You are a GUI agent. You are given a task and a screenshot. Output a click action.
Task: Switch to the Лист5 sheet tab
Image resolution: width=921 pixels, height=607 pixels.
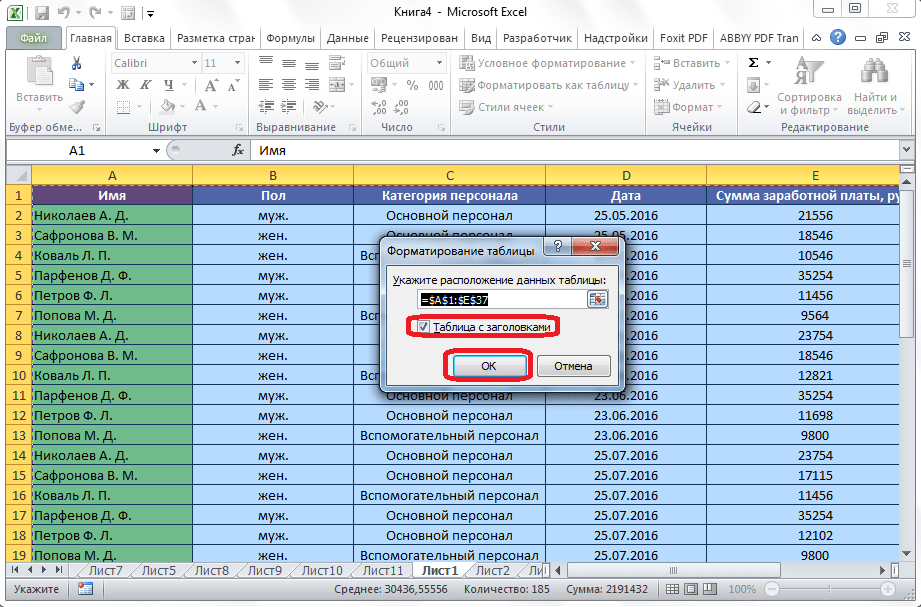point(158,571)
